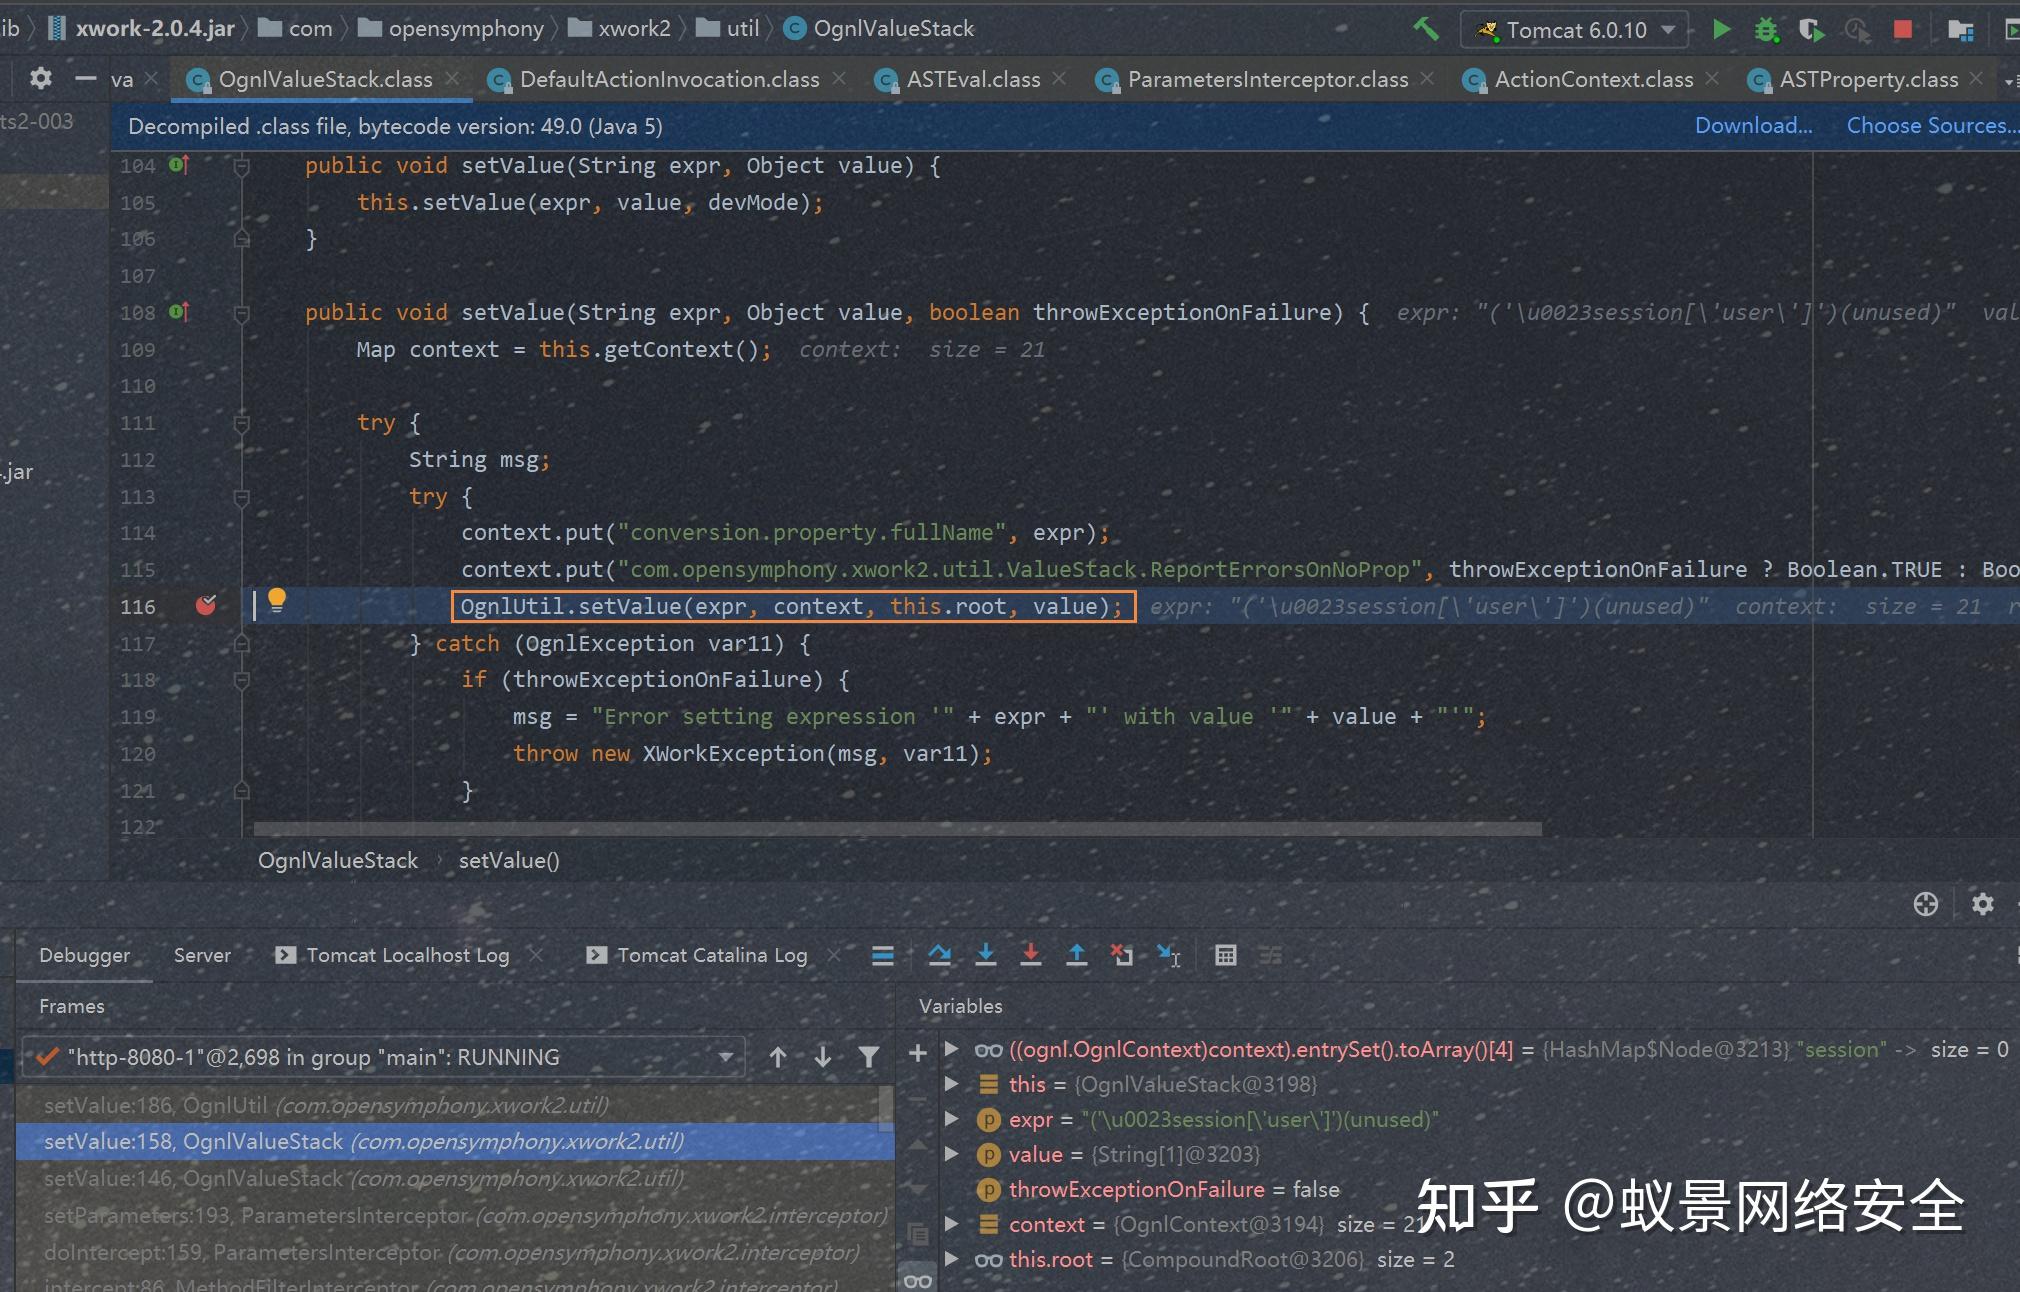Screen dimensions: 2020x1292
Task: Add a new watch with the plus icon
Action: (x=917, y=1052)
